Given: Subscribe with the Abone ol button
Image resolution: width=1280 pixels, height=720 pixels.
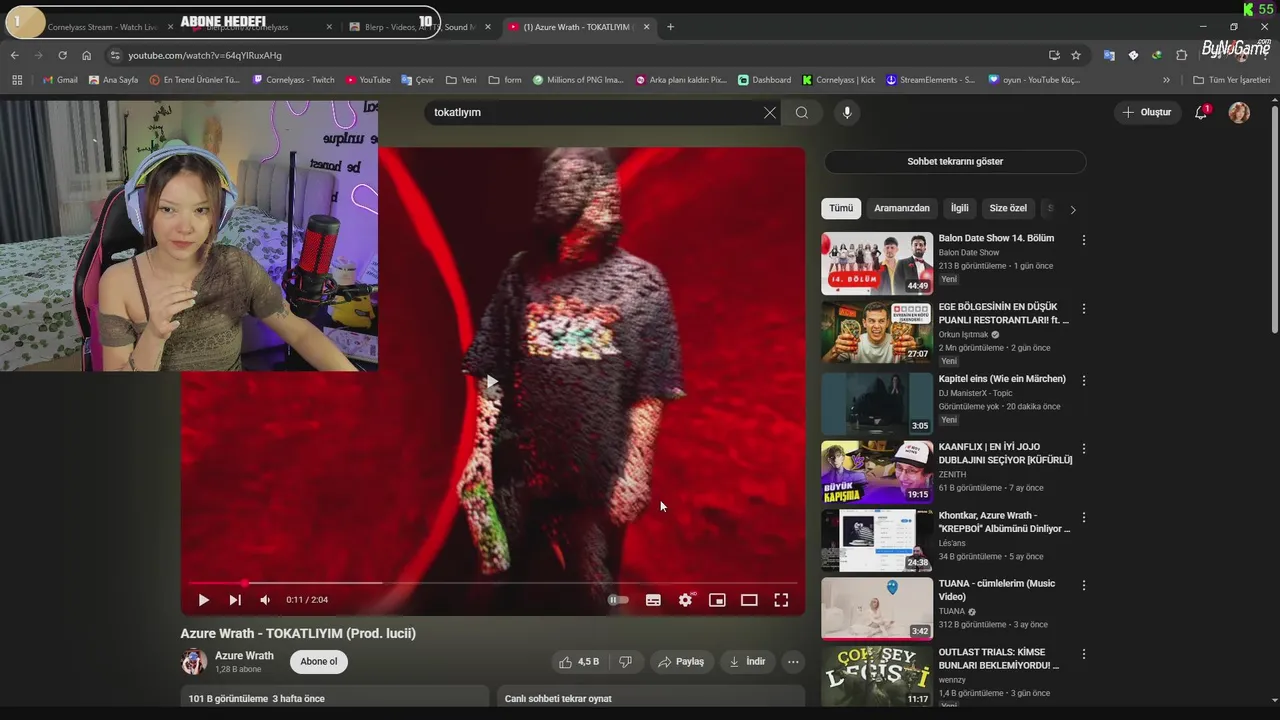Looking at the screenshot, I should pos(319,661).
